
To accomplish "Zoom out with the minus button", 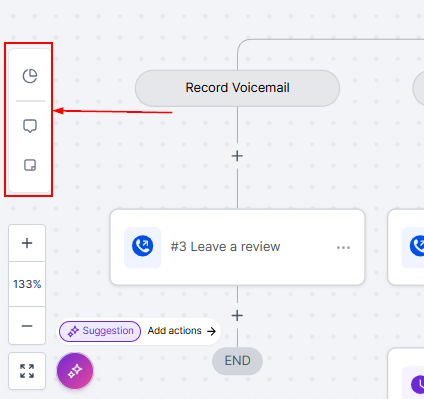I will click(27, 326).
